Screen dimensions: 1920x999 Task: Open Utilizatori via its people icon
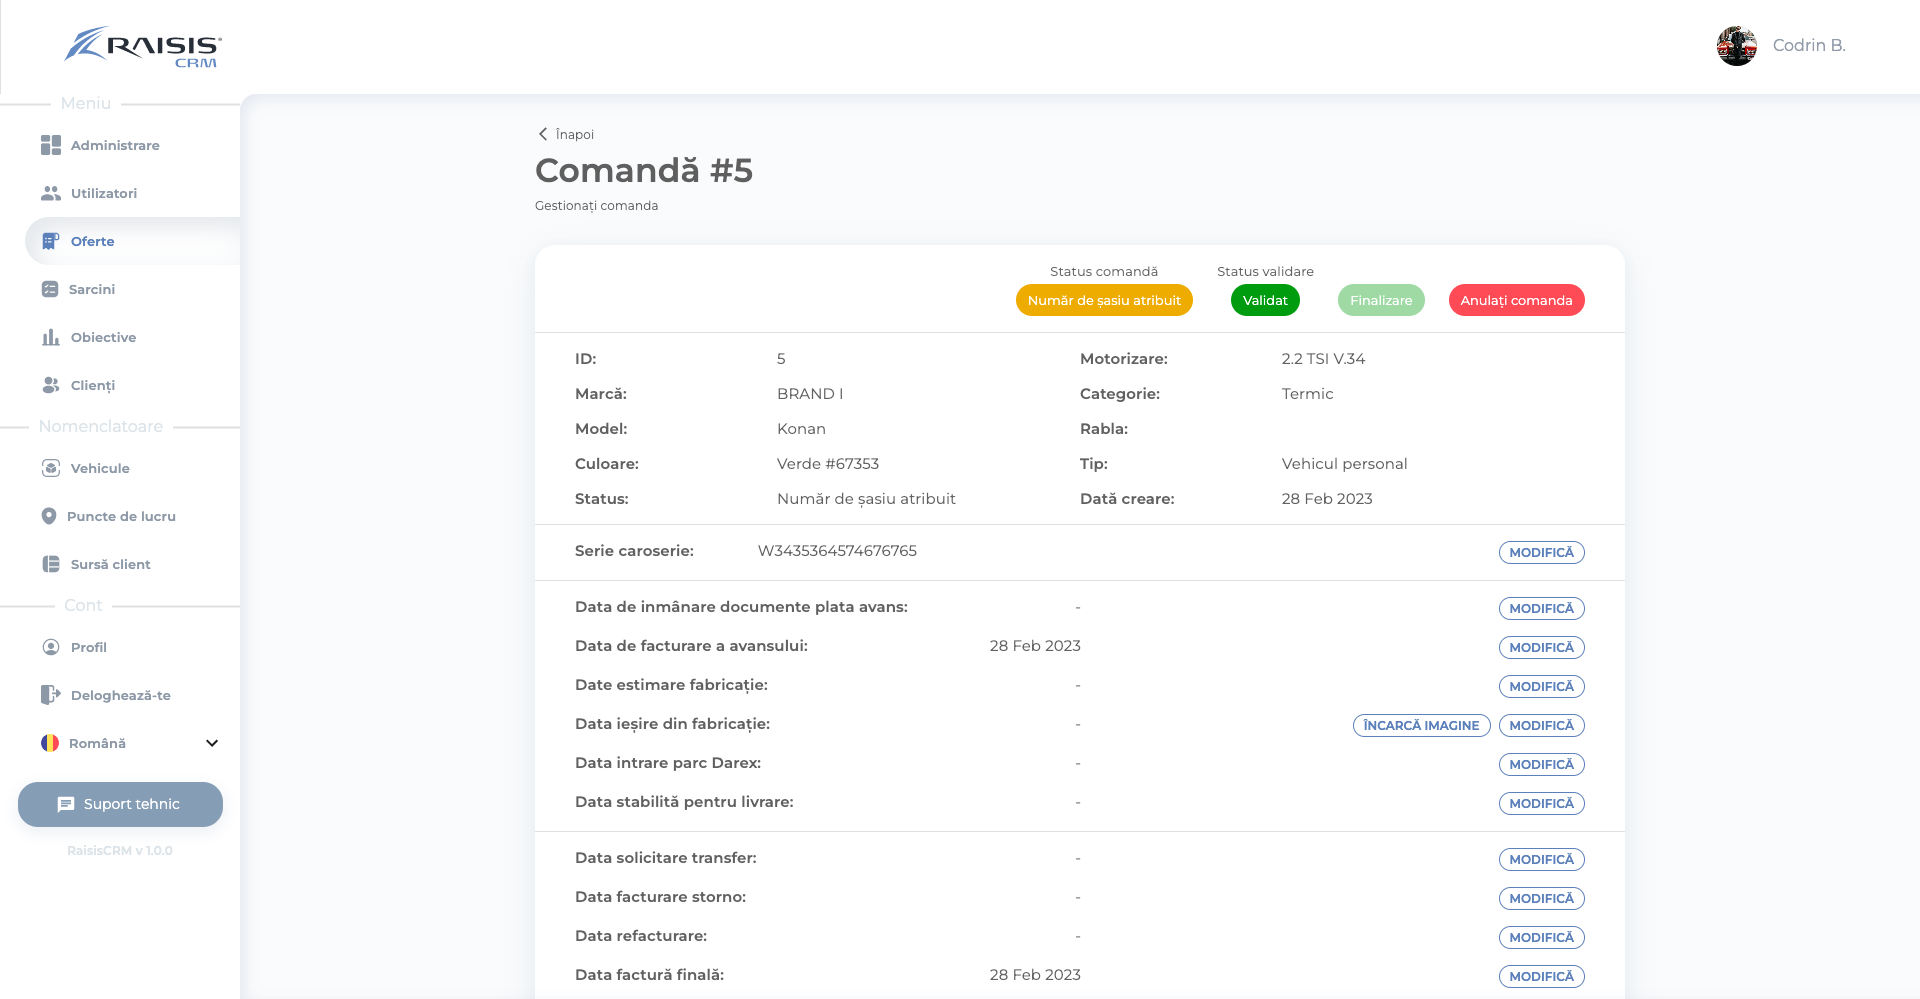[51, 193]
